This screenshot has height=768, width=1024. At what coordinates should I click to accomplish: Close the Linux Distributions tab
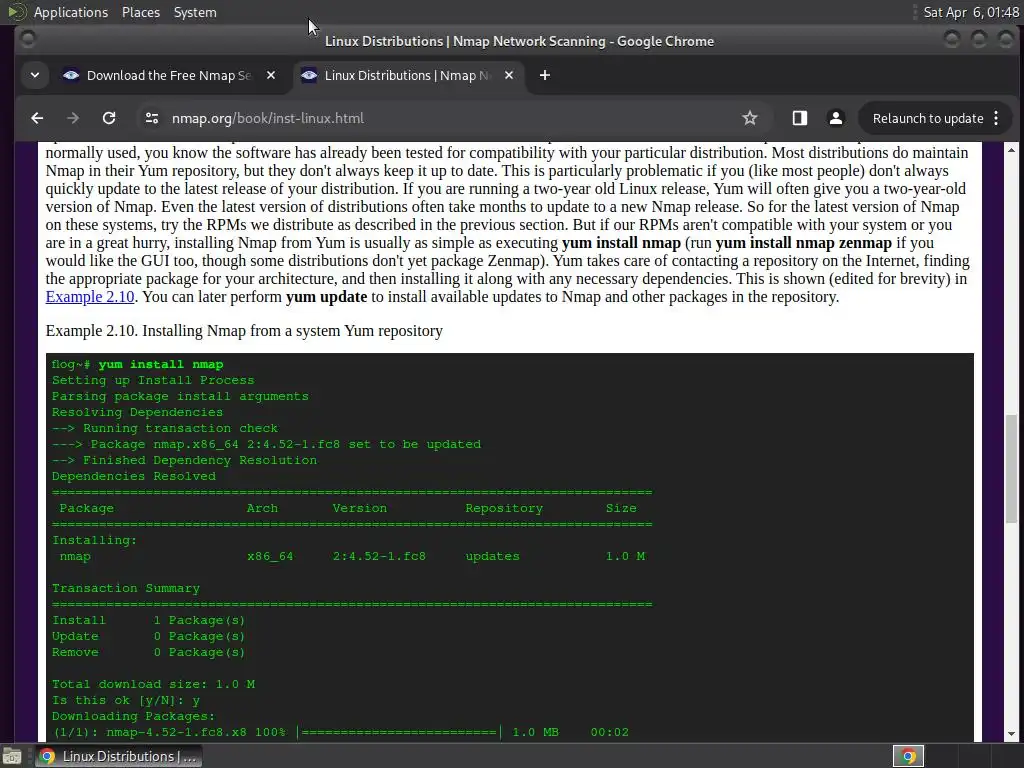pos(509,75)
